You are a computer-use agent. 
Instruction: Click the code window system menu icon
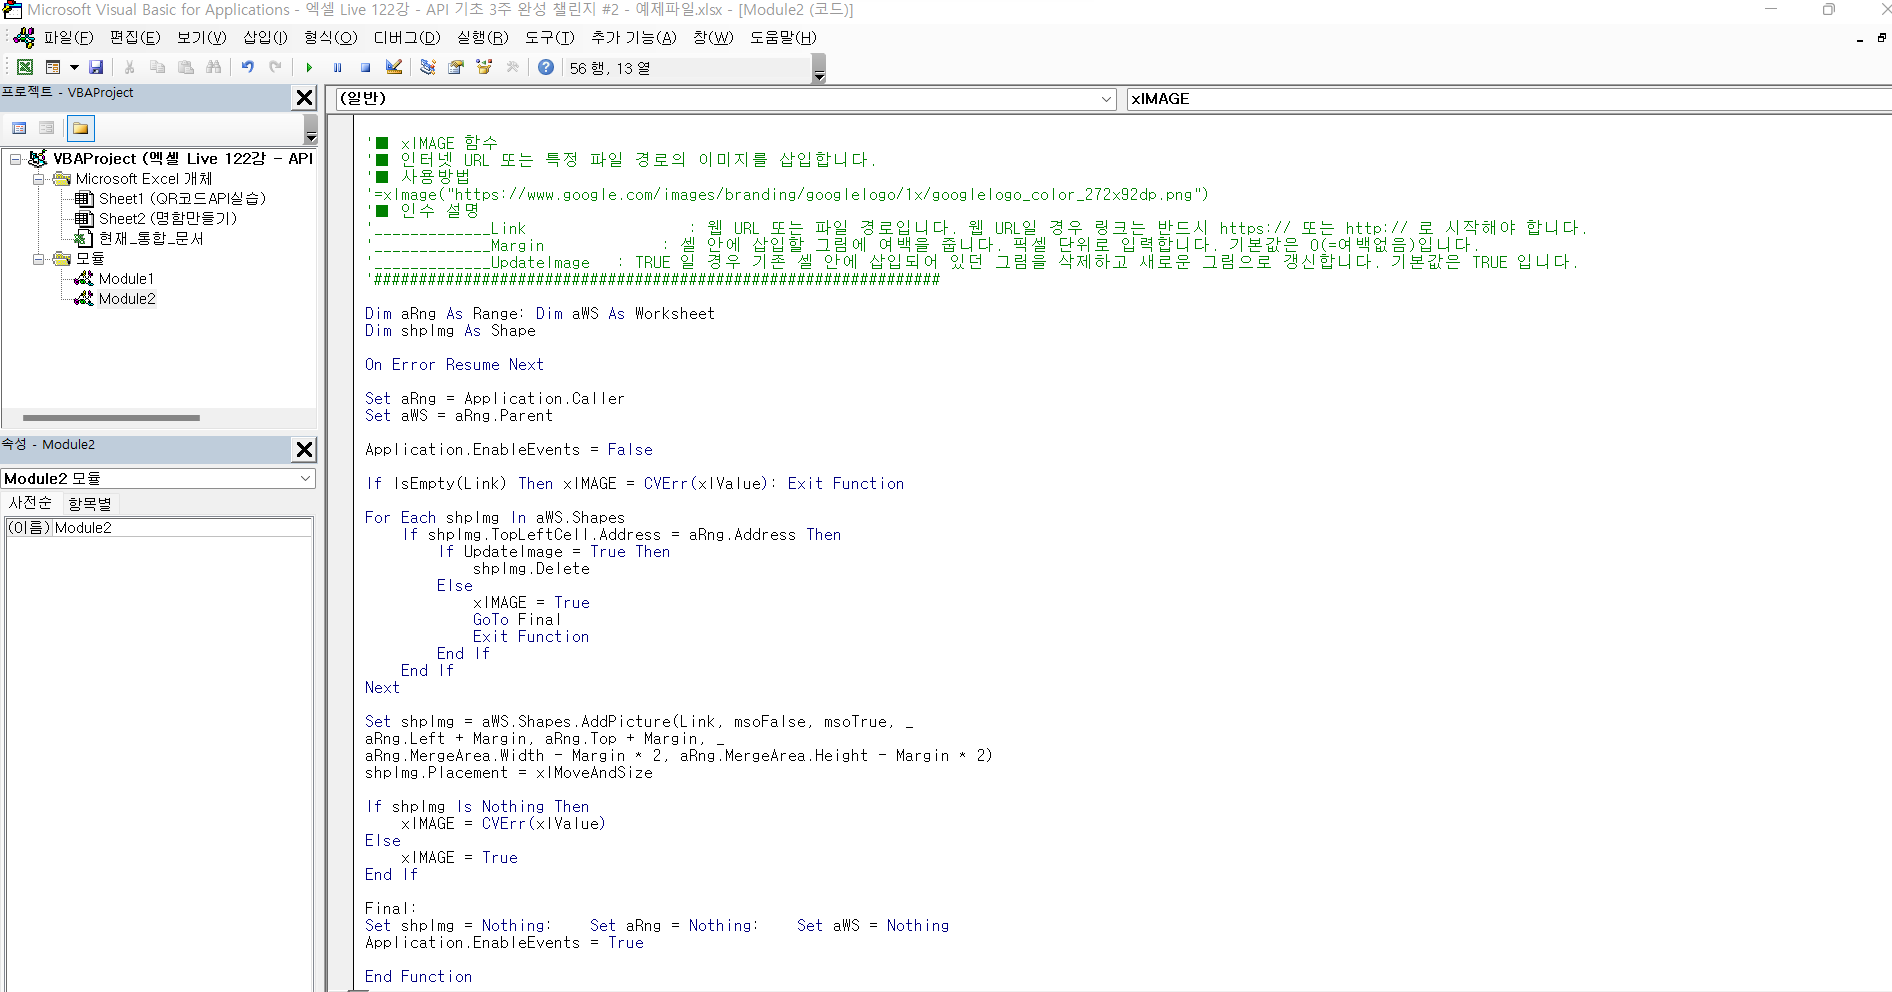[24, 37]
